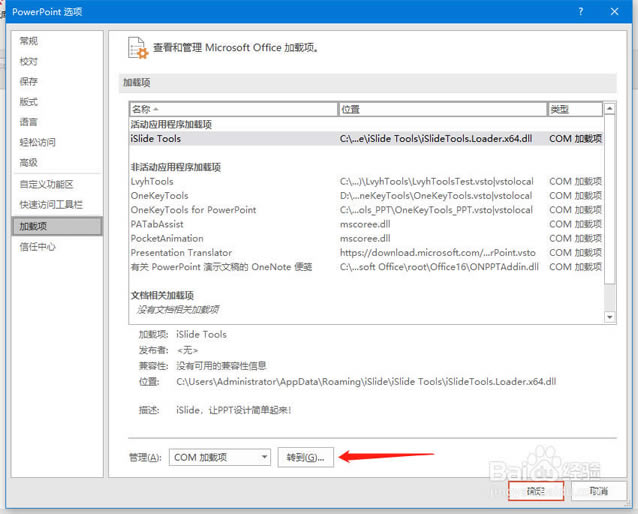The width and height of the screenshot is (638, 514).
Task: Open the 信任中心 category
Action: click(38, 247)
